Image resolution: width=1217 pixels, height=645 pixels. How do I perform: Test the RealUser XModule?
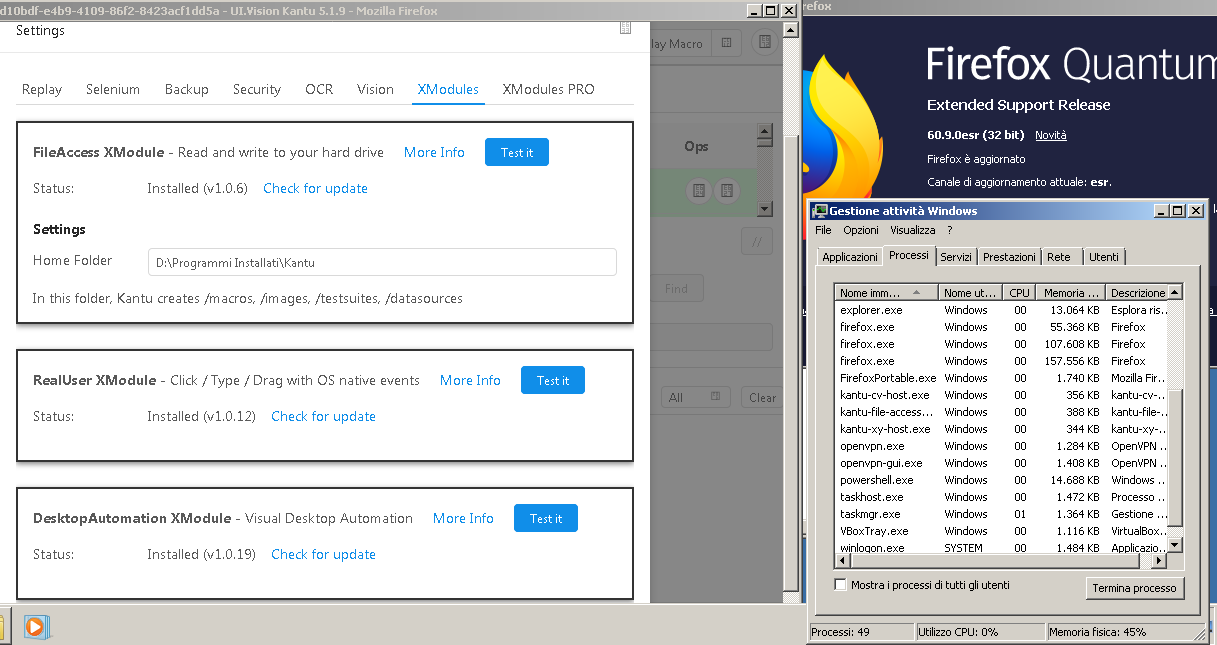(553, 380)
